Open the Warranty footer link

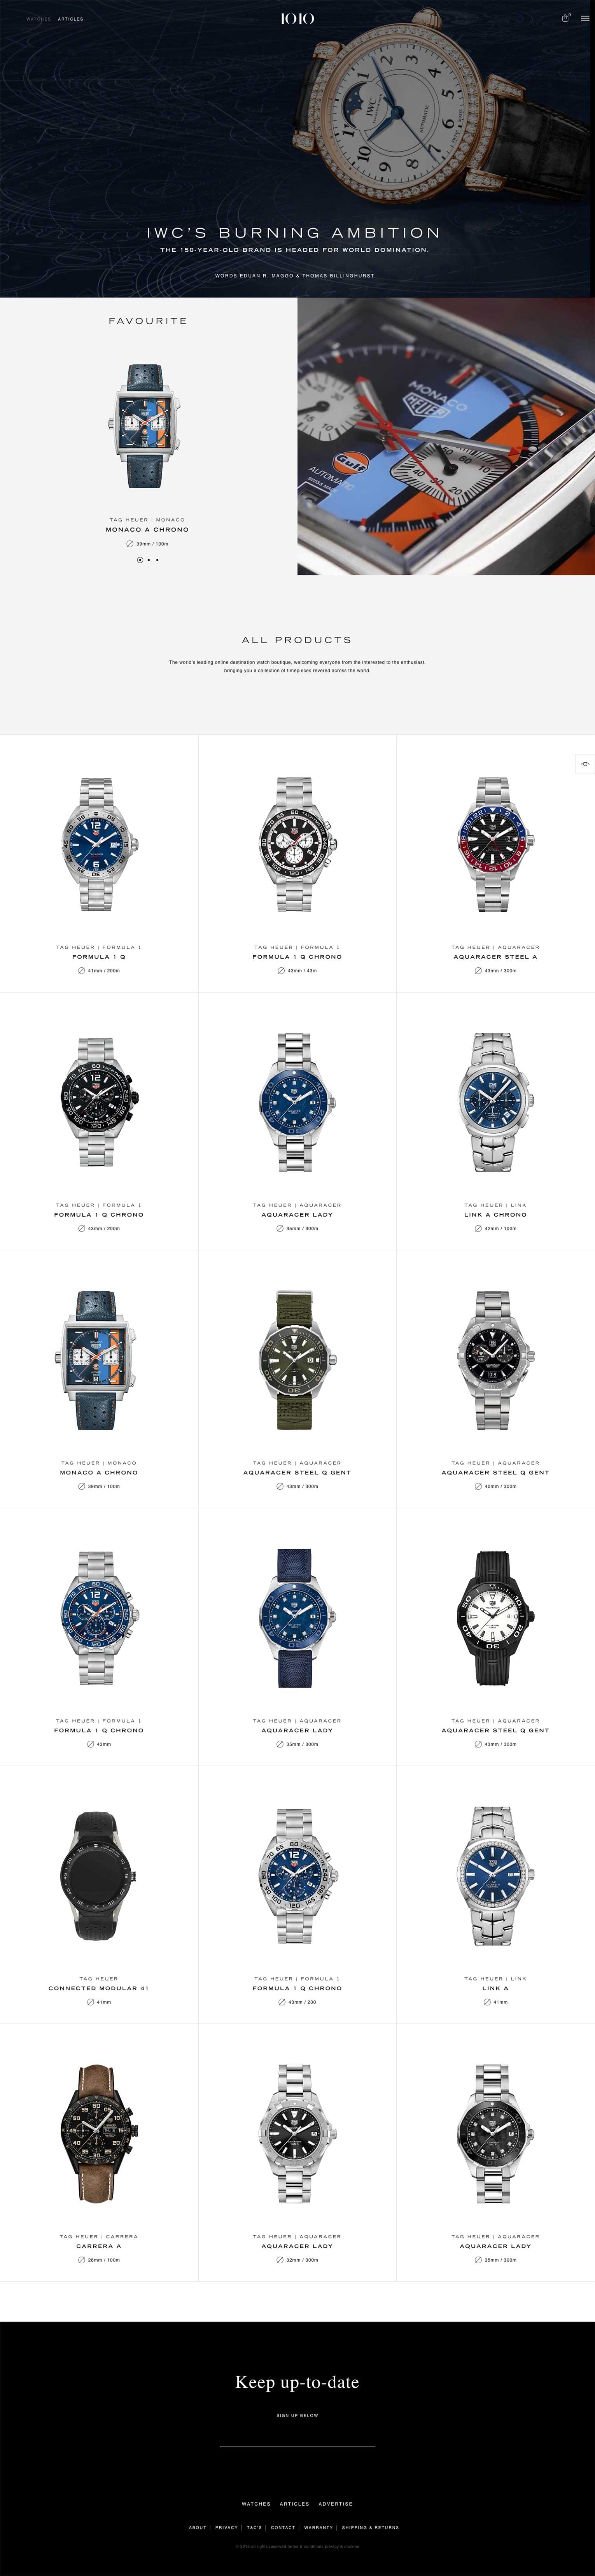click(x=318, y=2527)
